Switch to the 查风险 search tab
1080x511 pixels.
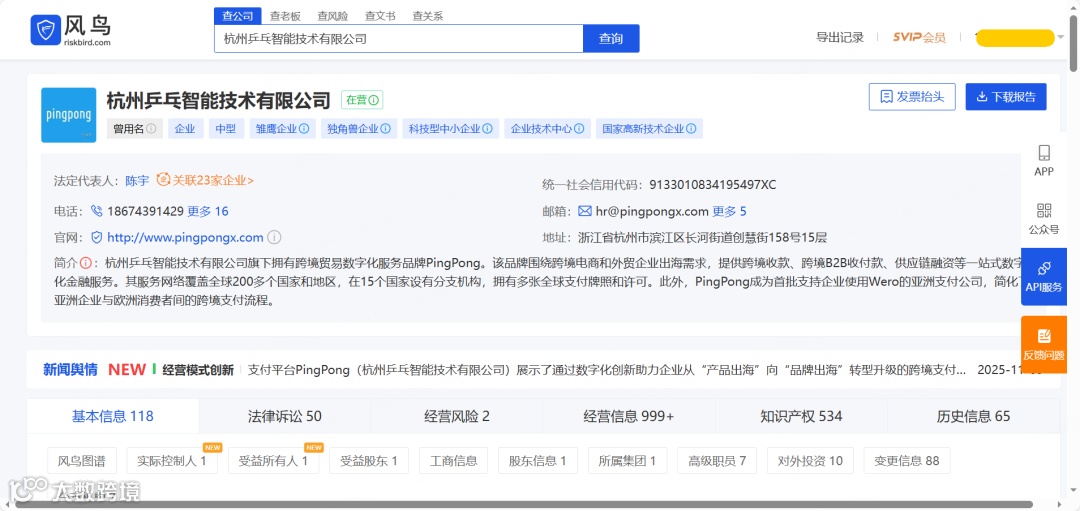(x=333, y=16)
